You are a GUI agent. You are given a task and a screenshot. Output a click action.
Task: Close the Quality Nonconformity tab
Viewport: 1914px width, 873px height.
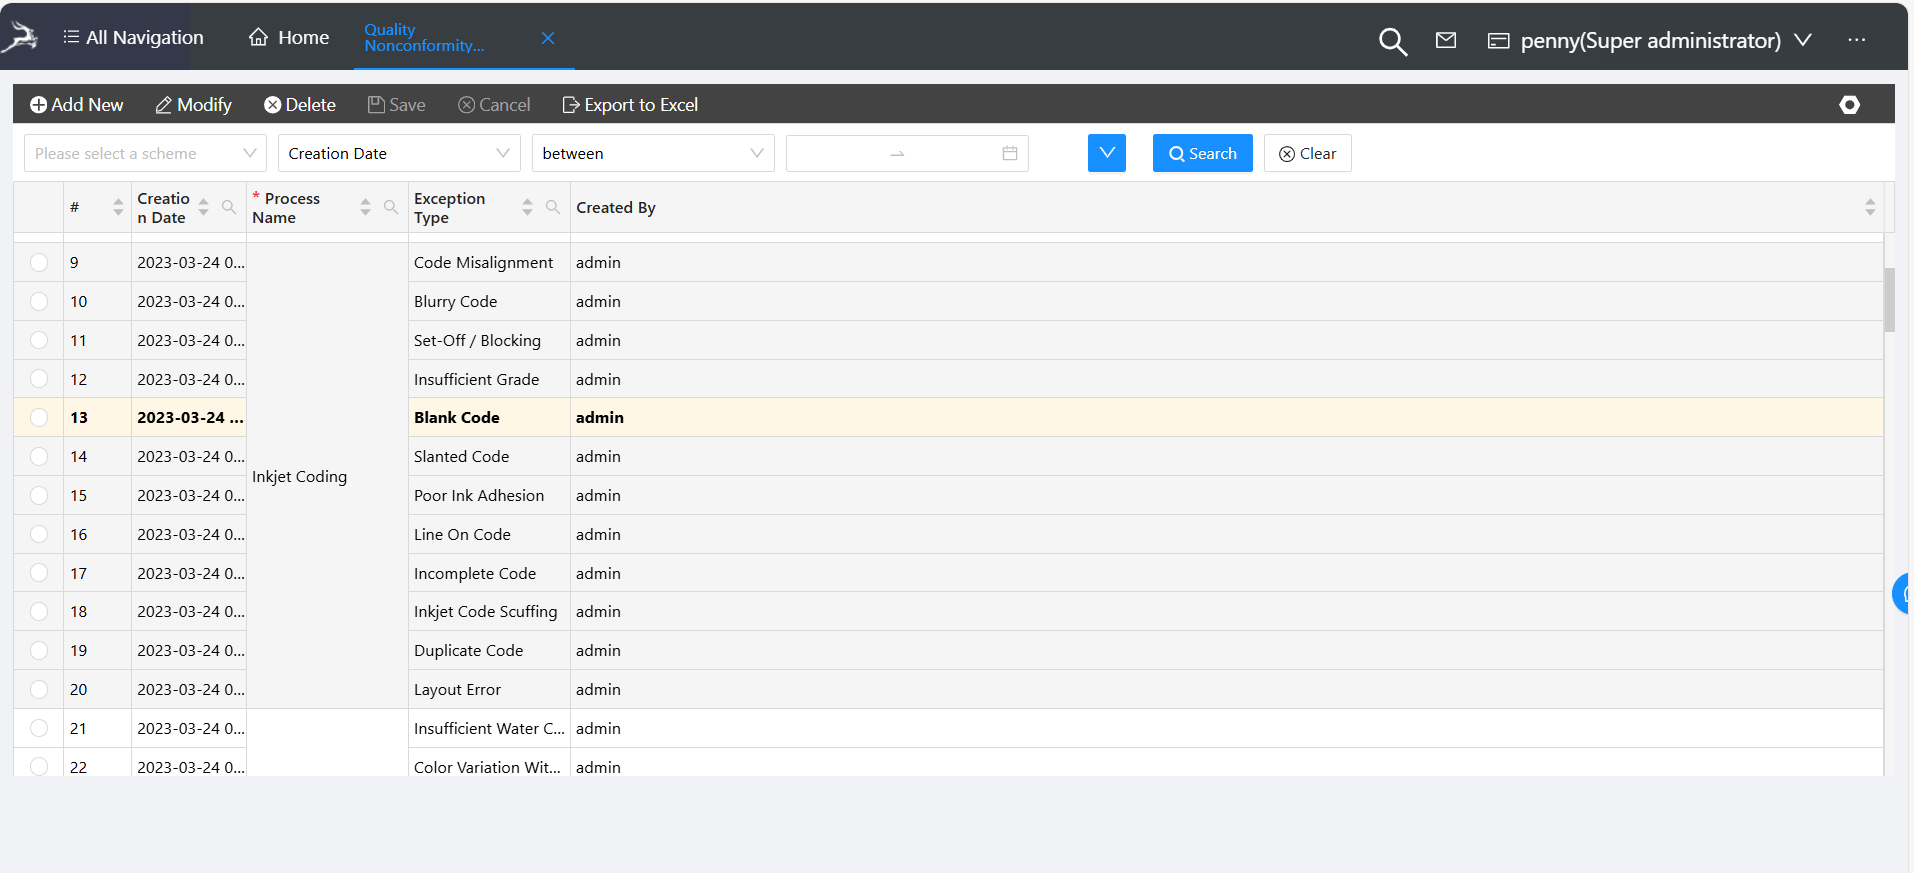(x=547, y=38)
